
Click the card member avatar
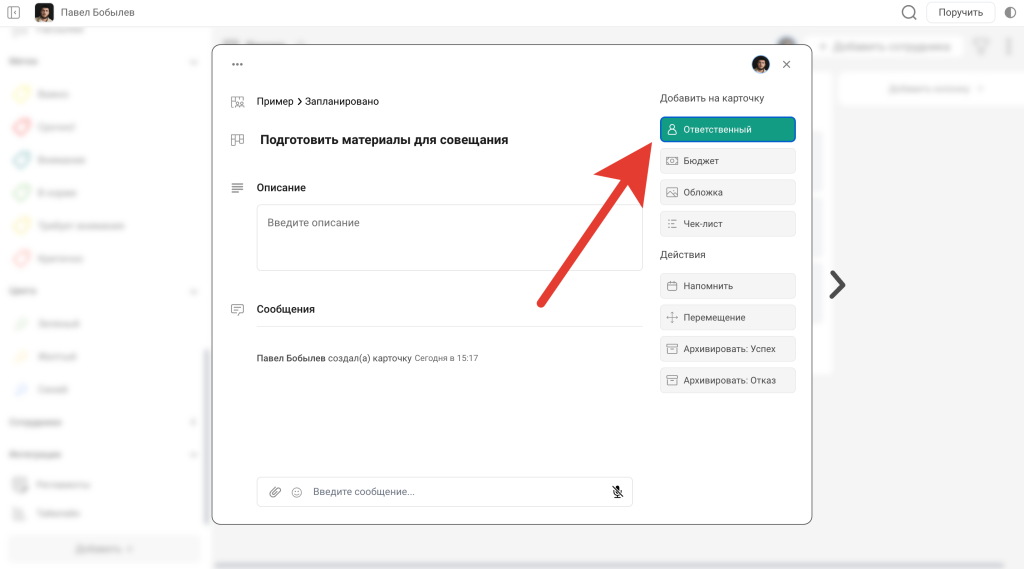pos(760,64)
